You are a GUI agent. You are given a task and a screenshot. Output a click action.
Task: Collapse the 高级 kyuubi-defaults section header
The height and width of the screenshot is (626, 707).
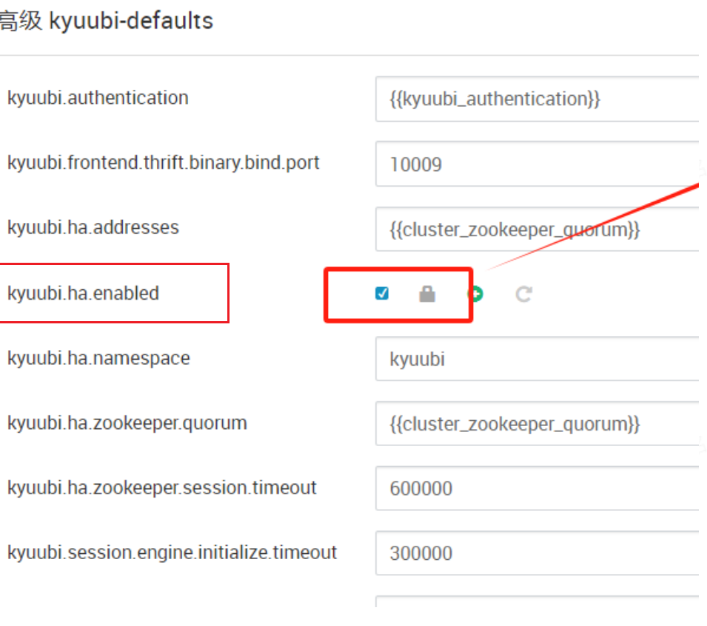click(x=106, y=21)
